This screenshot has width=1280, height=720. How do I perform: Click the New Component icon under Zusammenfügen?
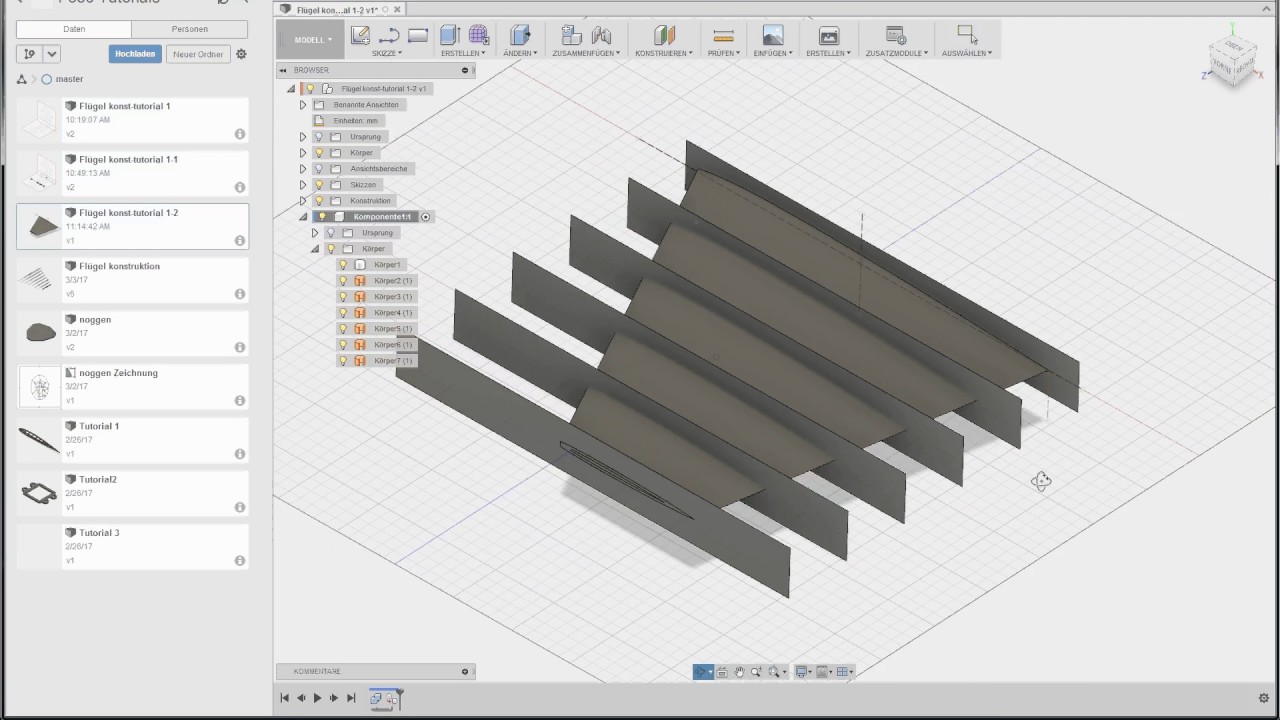coord(571,36)
